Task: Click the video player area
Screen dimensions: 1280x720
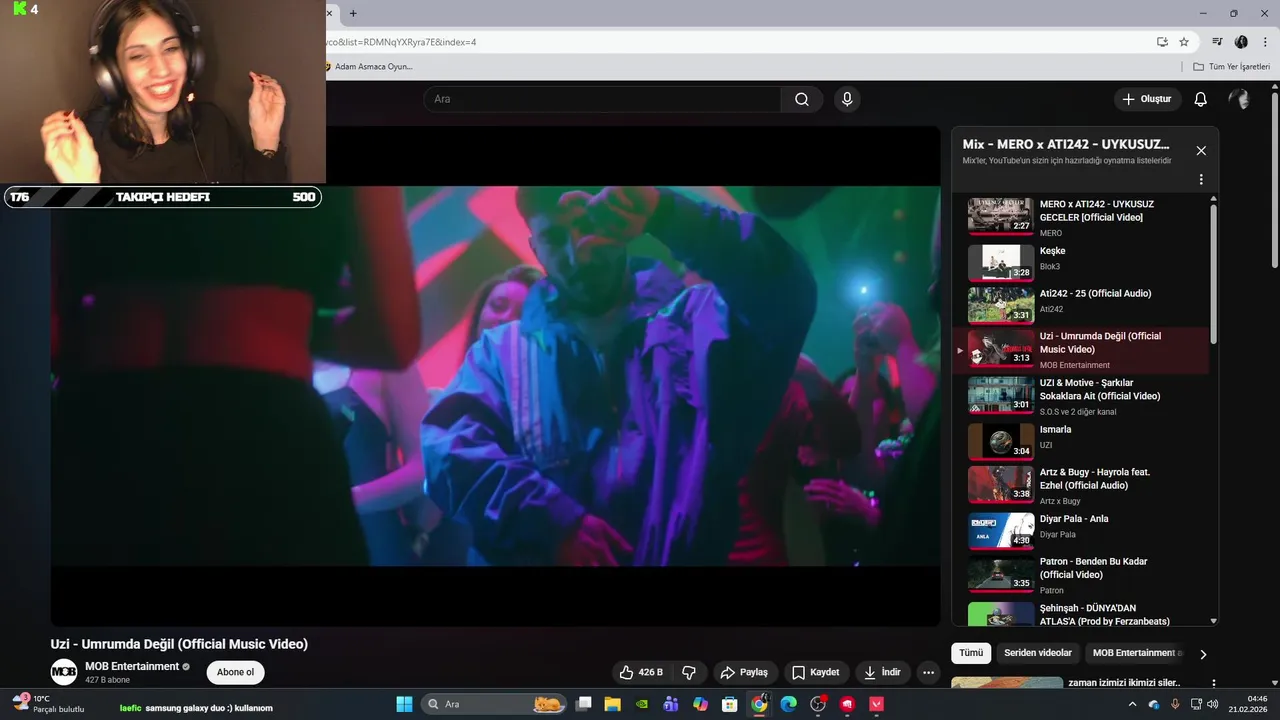Action: 495,376
